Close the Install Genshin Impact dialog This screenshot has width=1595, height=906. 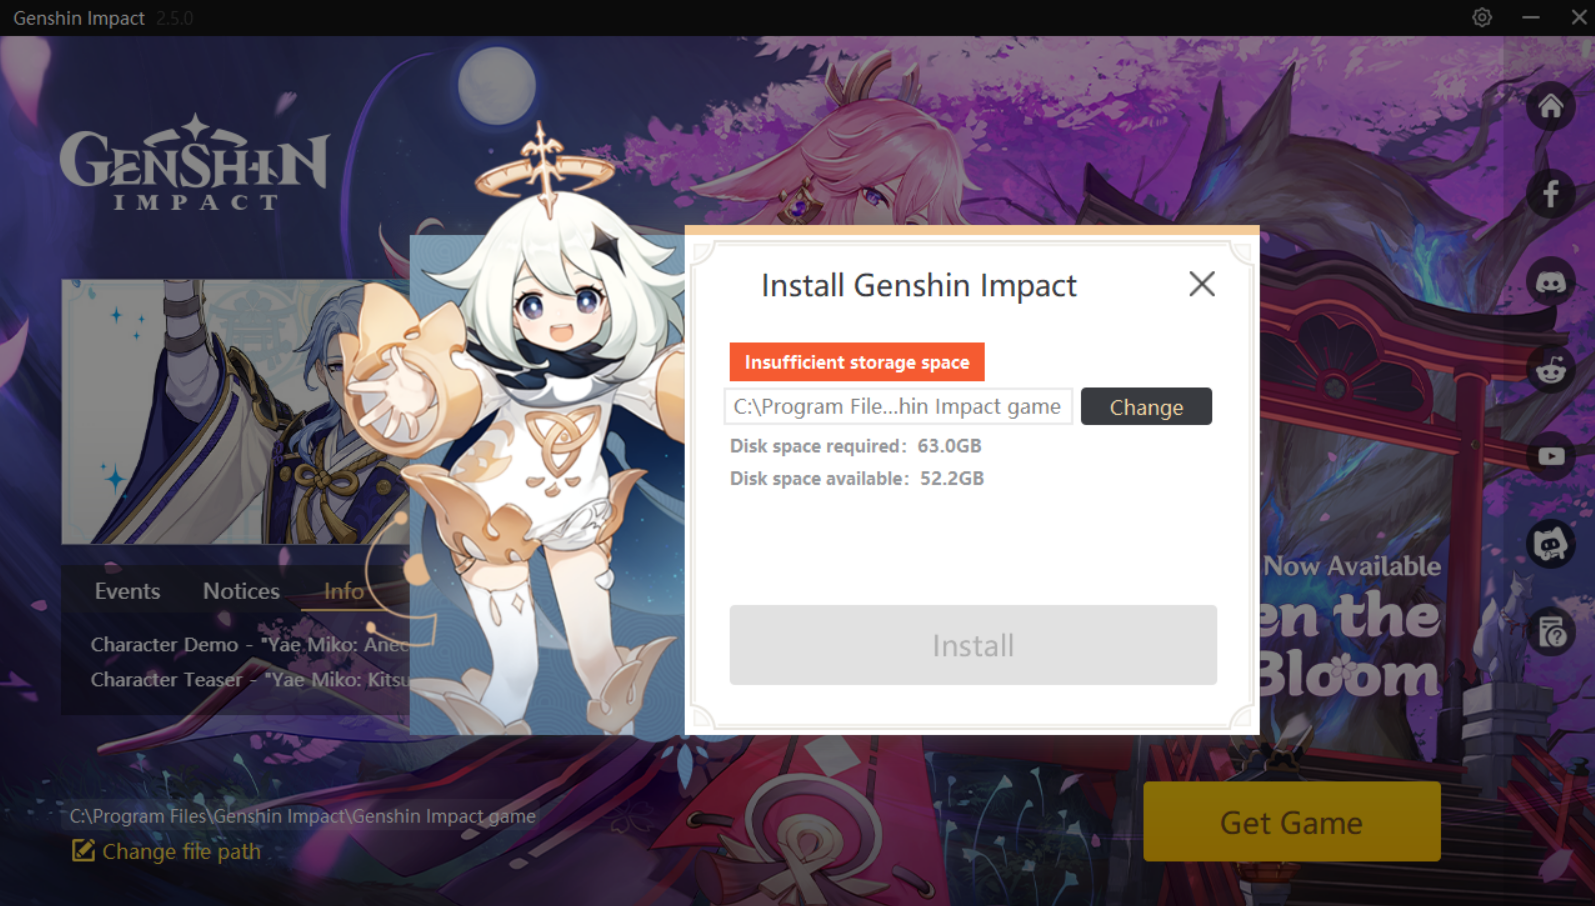pyautogui.click(x=1202, y=284)
